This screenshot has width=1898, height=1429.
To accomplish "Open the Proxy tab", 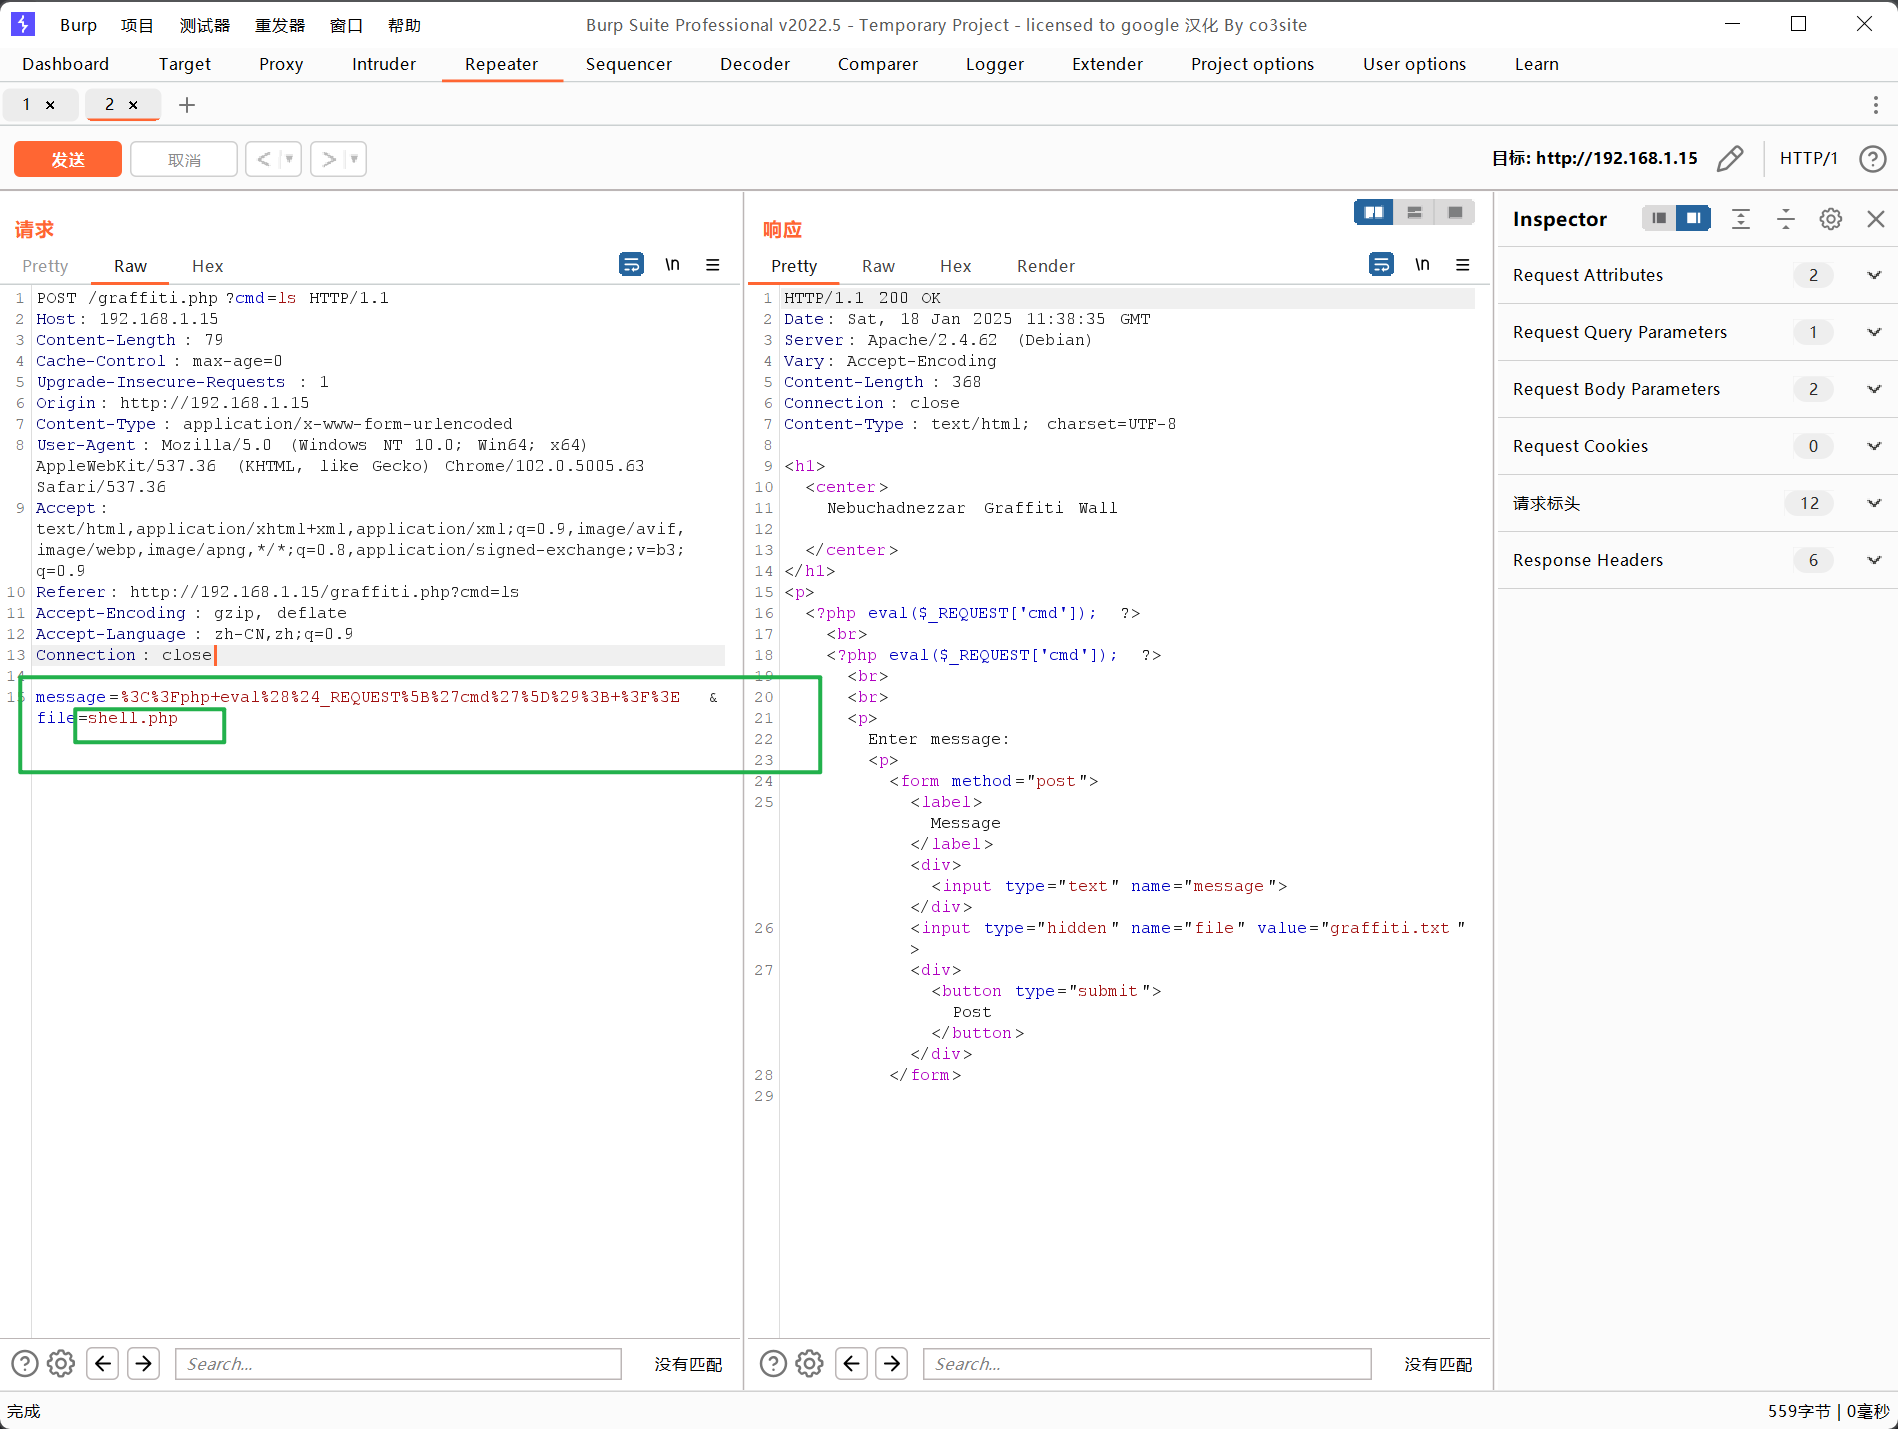I will (x=281, y=64).
